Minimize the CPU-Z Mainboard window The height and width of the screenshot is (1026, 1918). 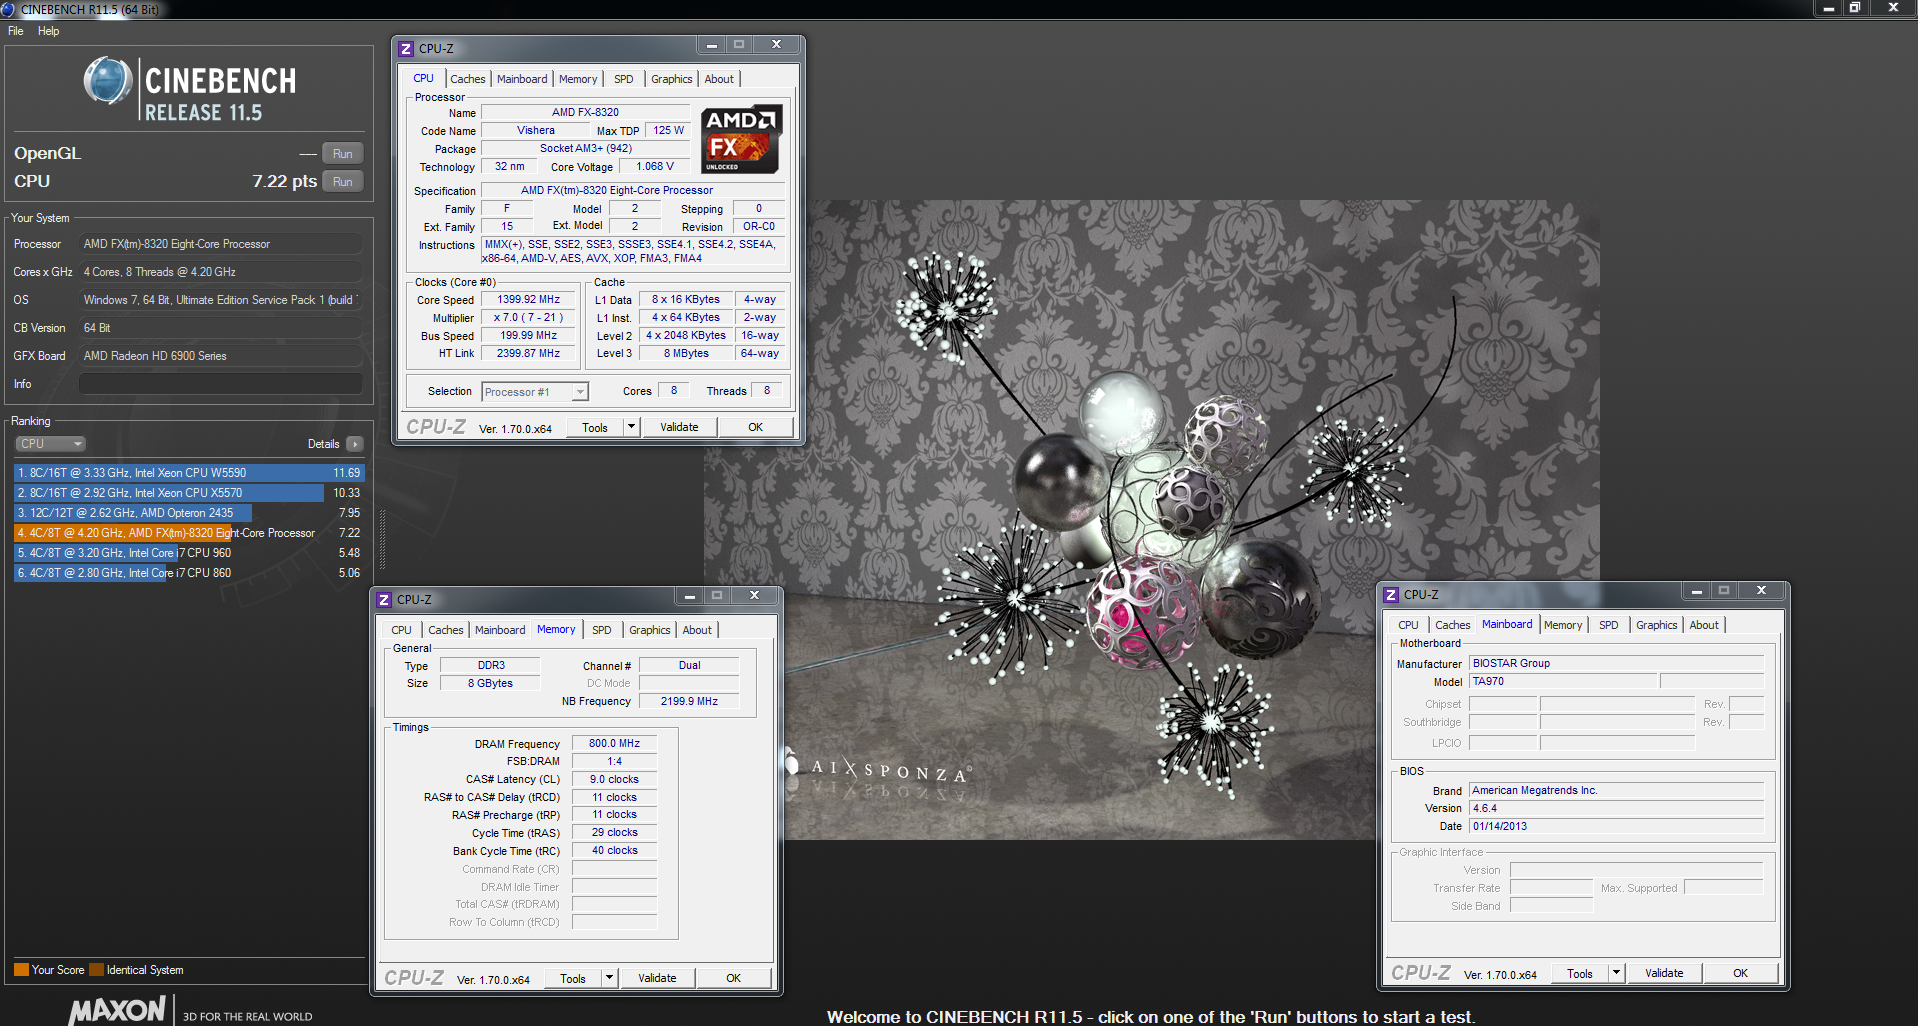coord(1697,591)
